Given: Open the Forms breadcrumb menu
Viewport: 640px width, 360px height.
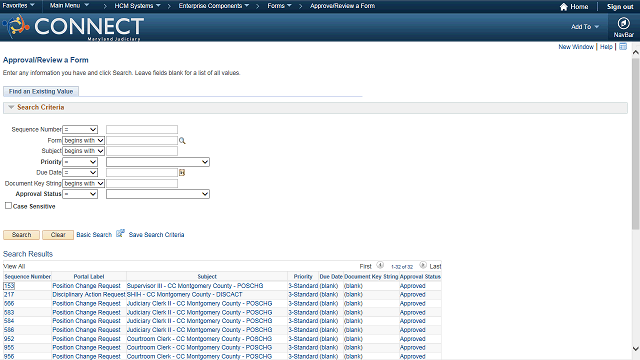Looking at the screenshot, I should point(279,6).
